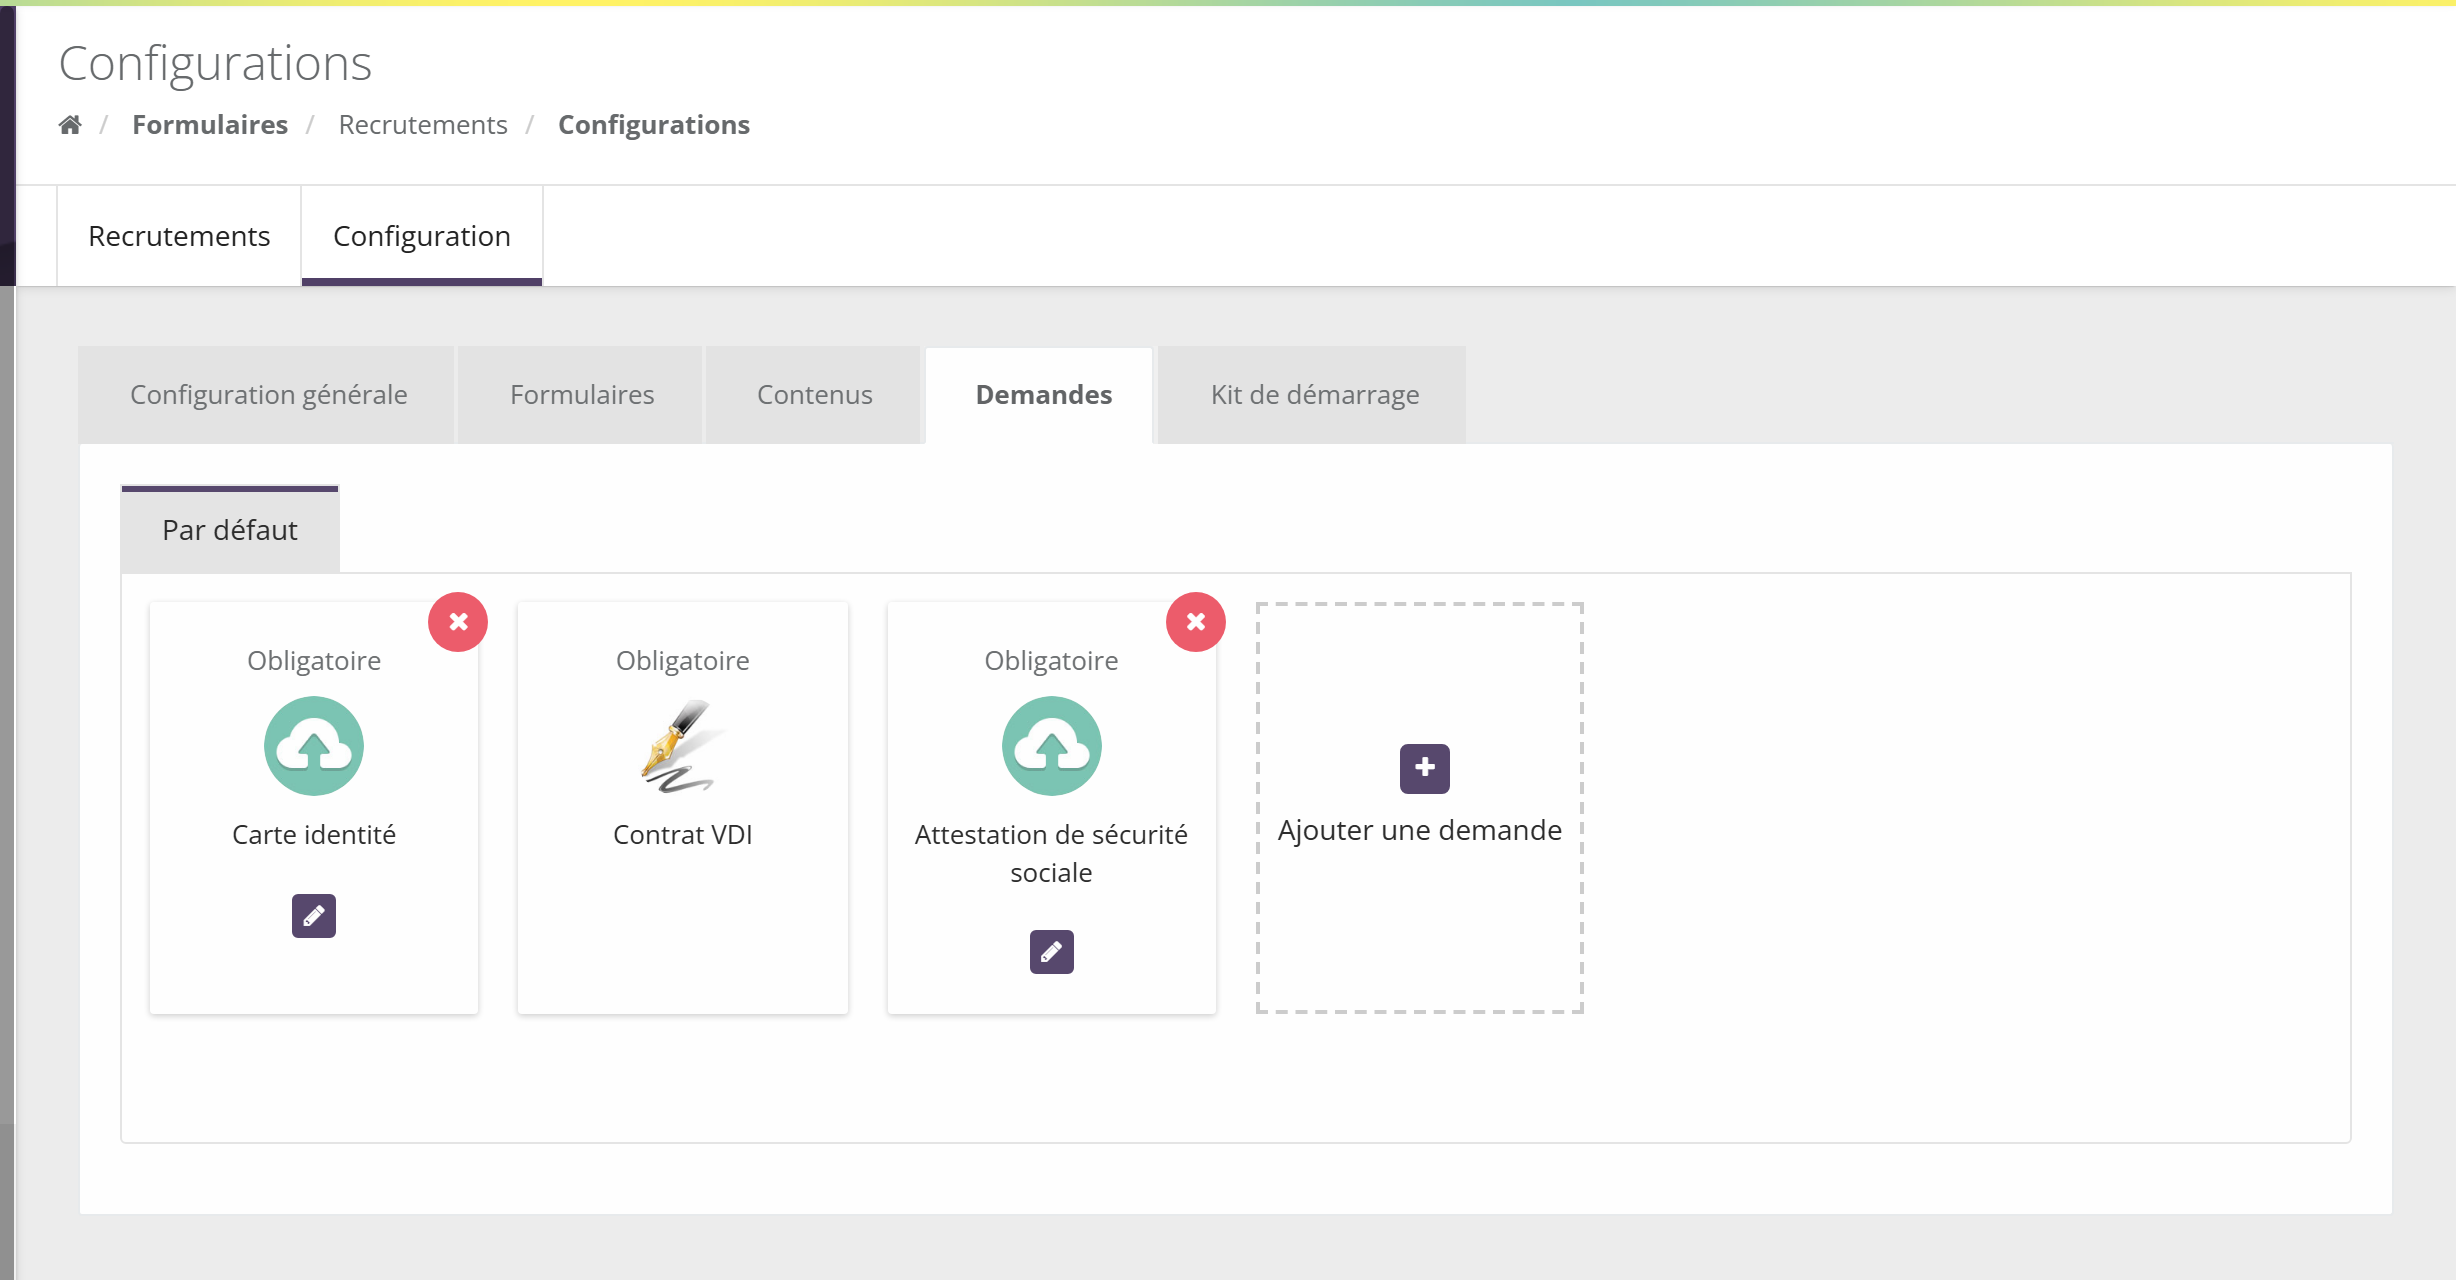Screen dimensions: 2456x1280
Task: Switch to Configuration générale tab
Action: (268, 395)
